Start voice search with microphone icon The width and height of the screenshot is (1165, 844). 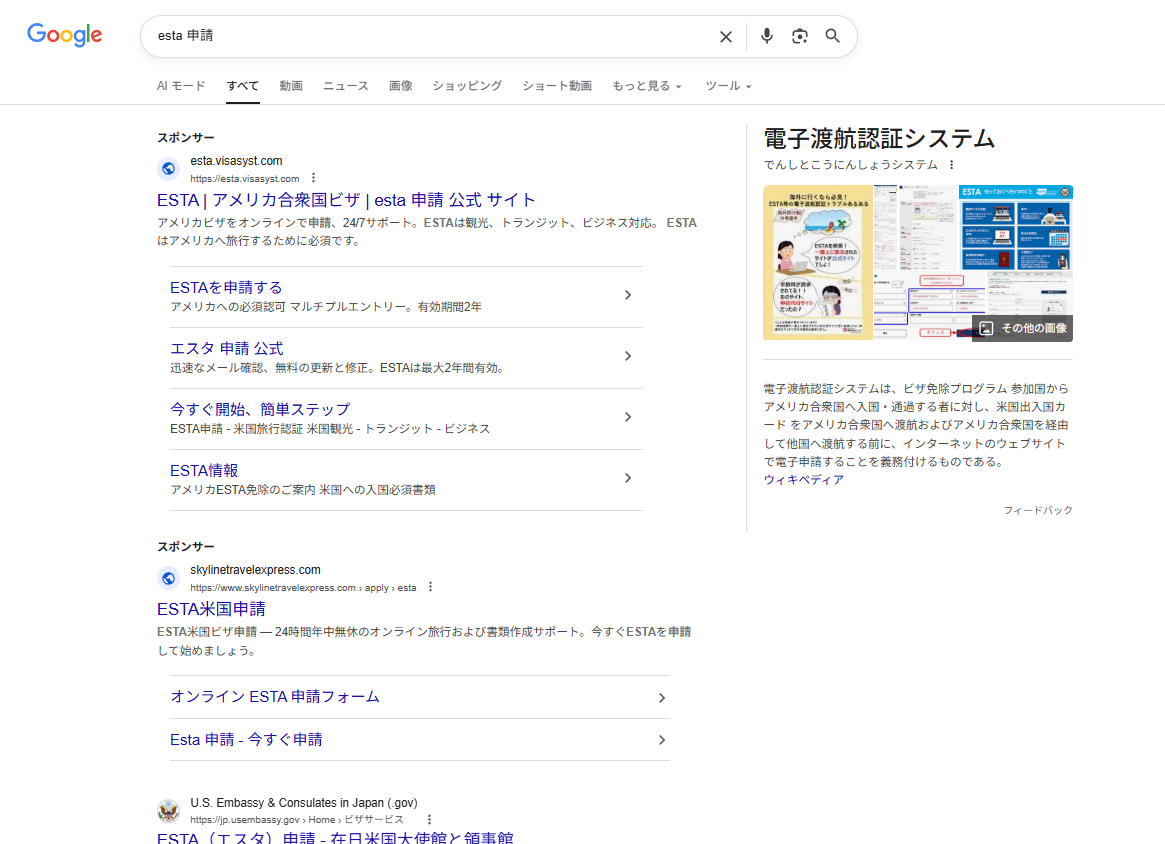point(767,36)
